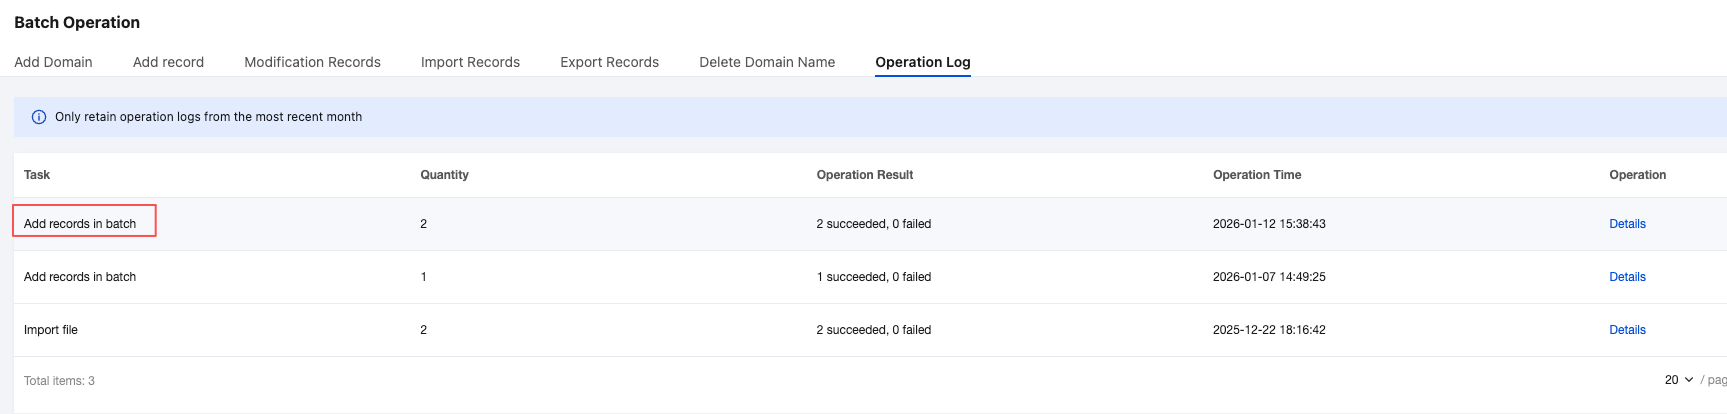Click the second Add records in batch row
This screenshot has width=1727, height=414.
(x=80, y=277)
